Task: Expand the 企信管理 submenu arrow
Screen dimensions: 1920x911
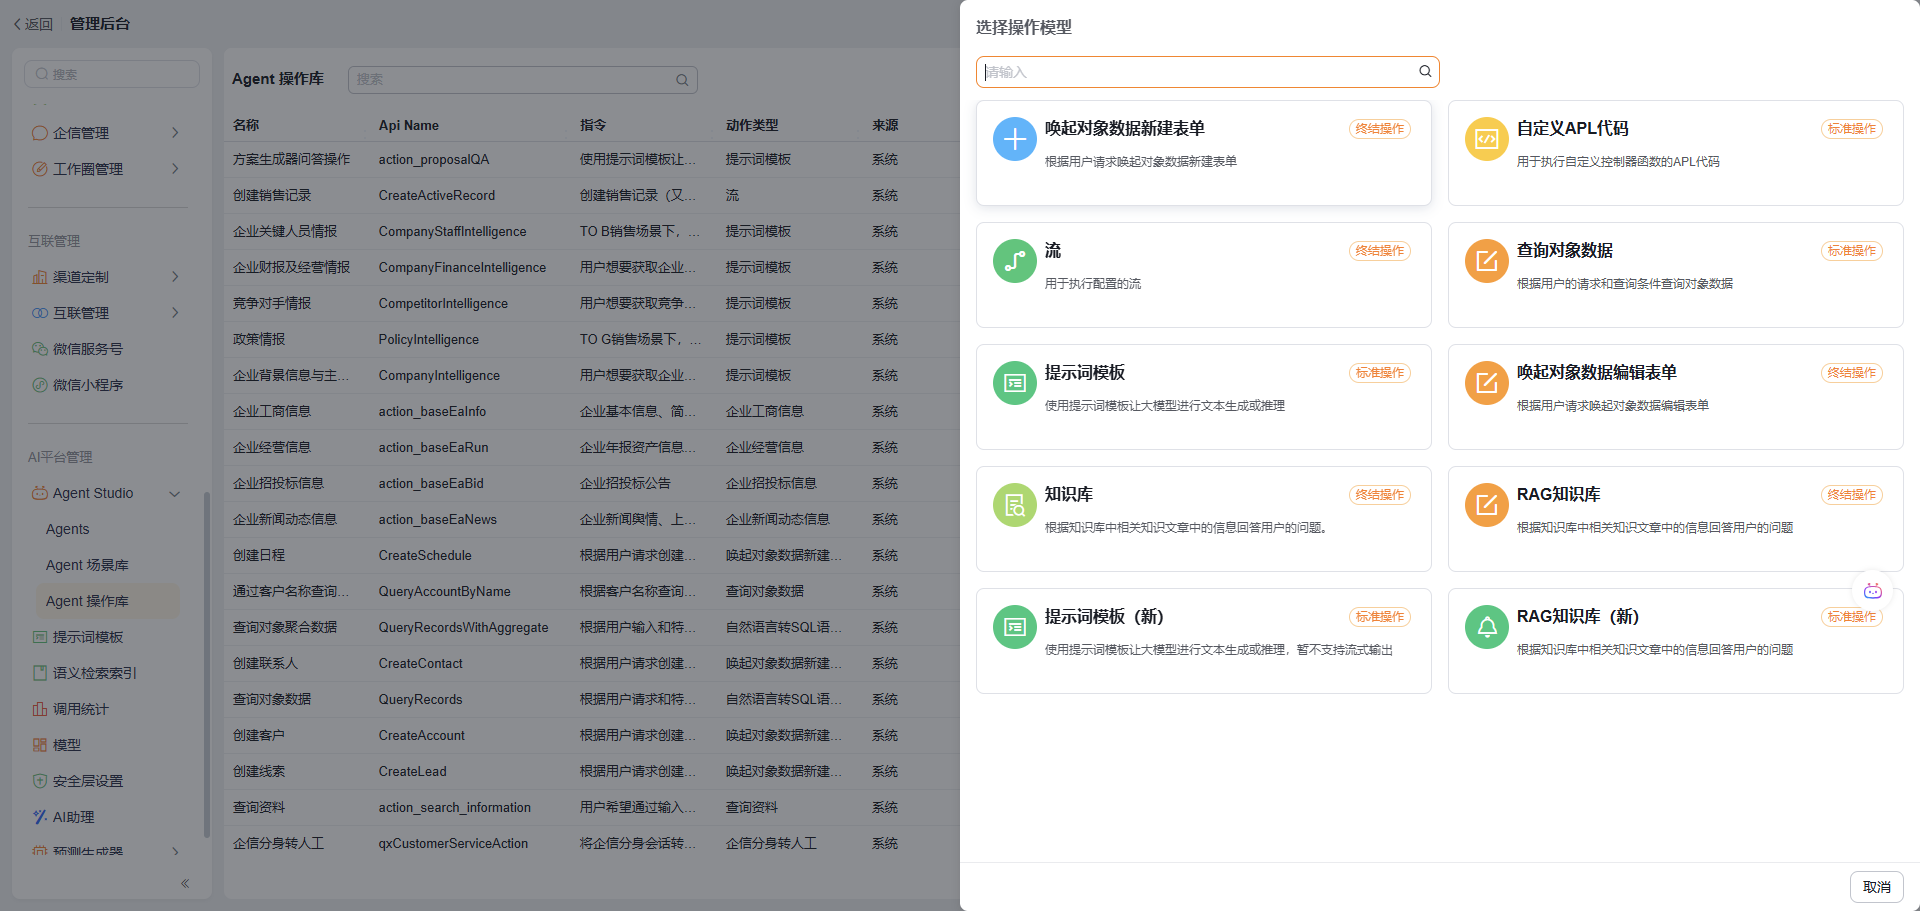Action: pyautogui.click(x=175, y=133)
